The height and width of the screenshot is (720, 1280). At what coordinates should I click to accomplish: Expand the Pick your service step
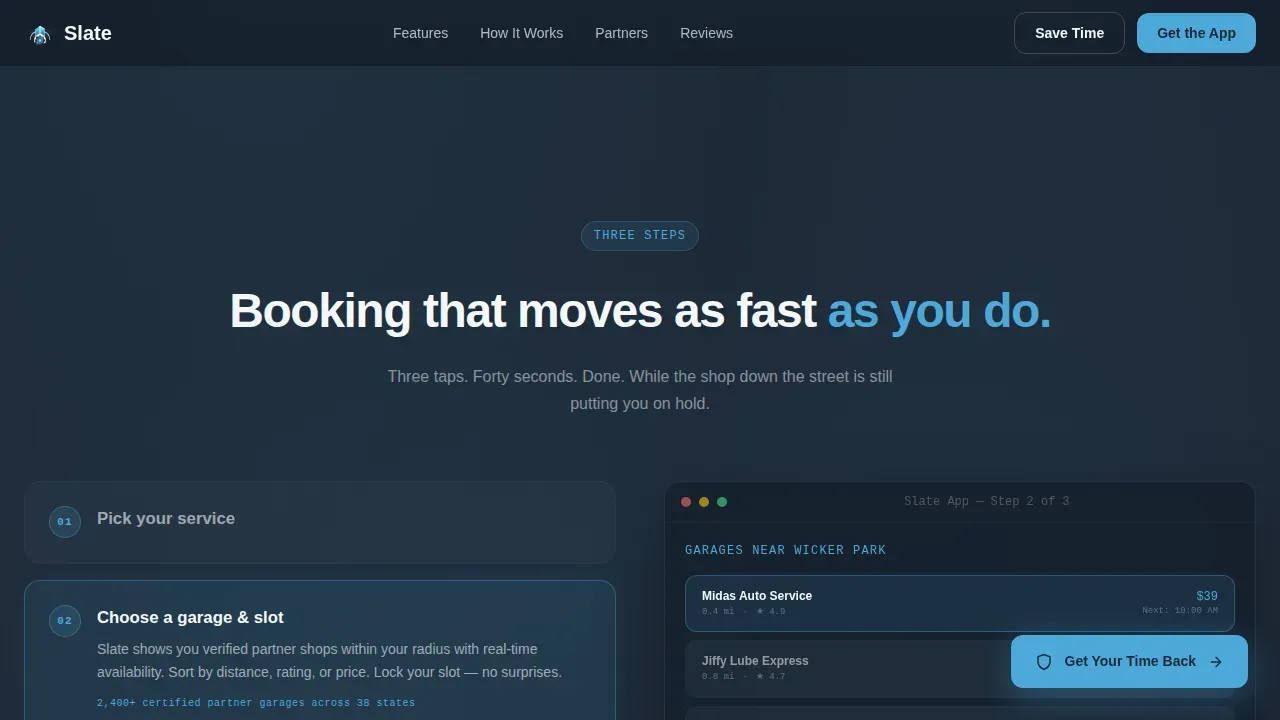pyautogui.click(x=320, y=522)
